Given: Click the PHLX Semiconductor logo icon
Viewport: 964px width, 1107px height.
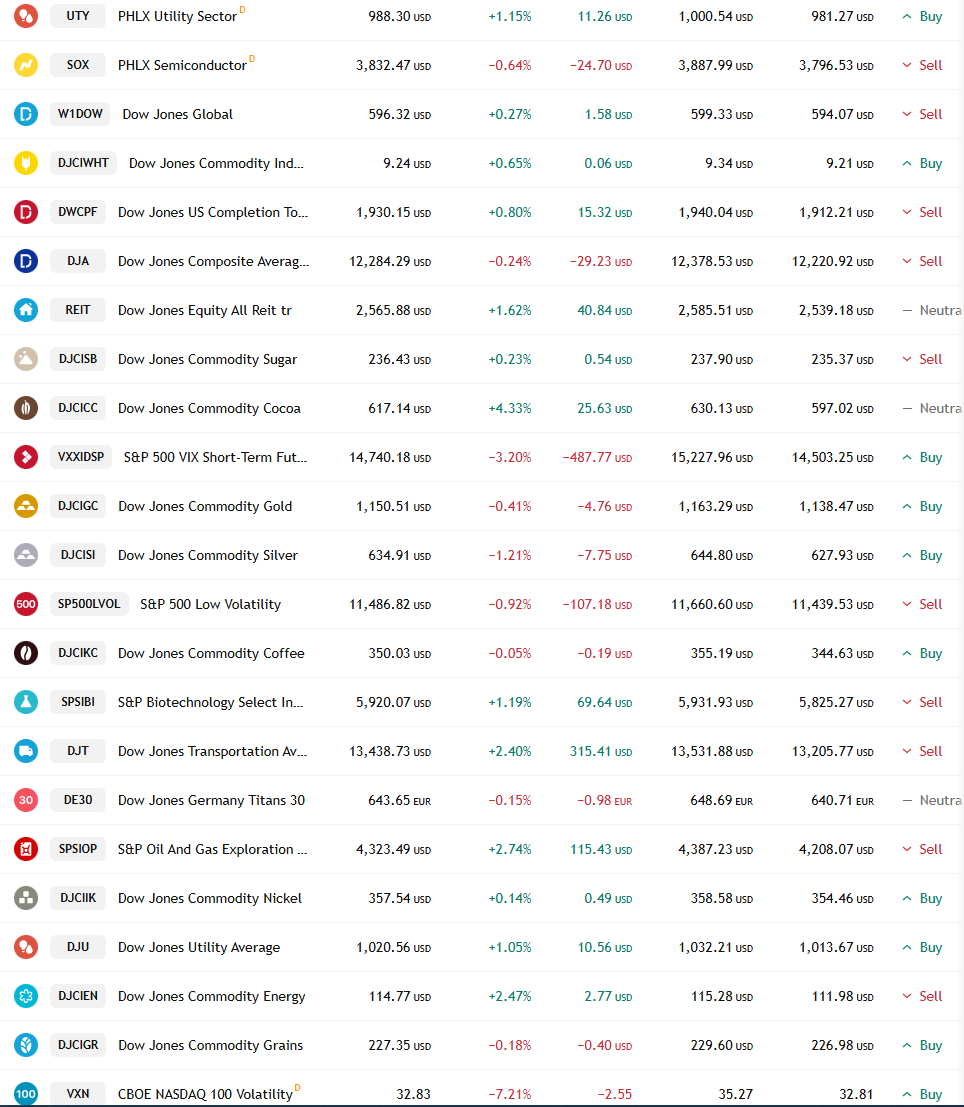Looking at the screenshot, I should pos(26,65).
